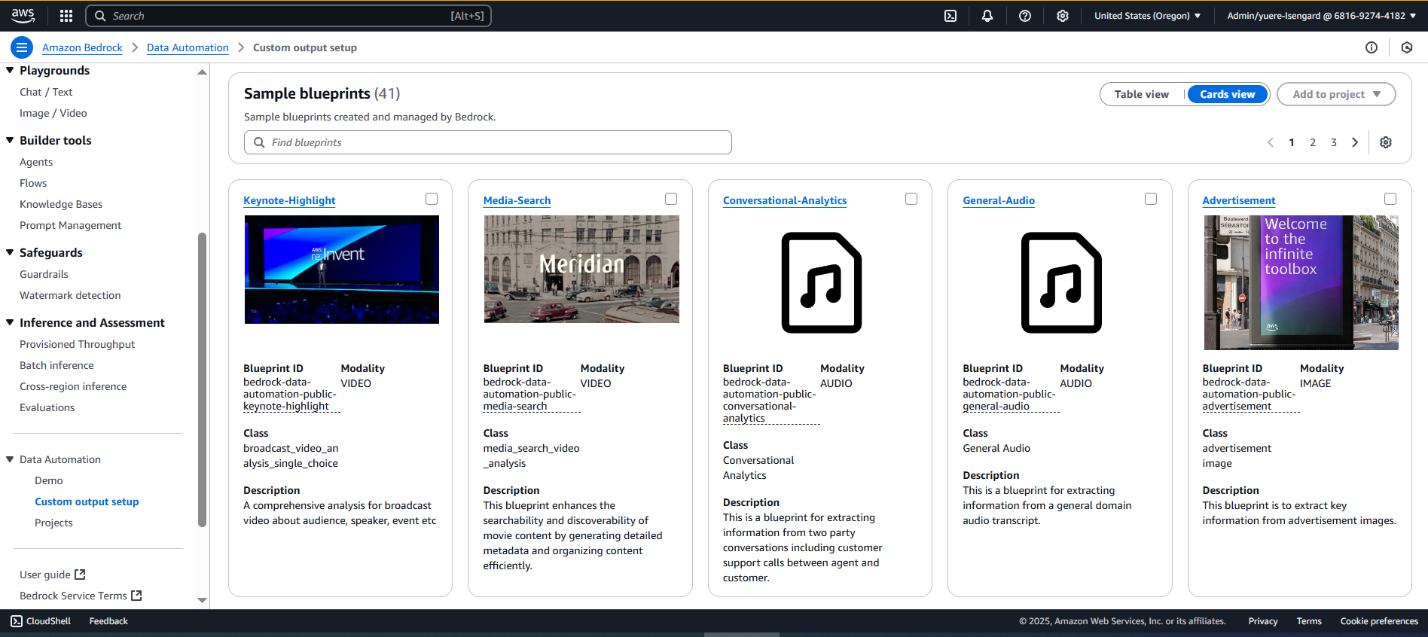Open the Advertisement billboard thumbnail
The width and height of the screenshot is (1428, 637).
pyautogui.click(x=1300, y=282)
